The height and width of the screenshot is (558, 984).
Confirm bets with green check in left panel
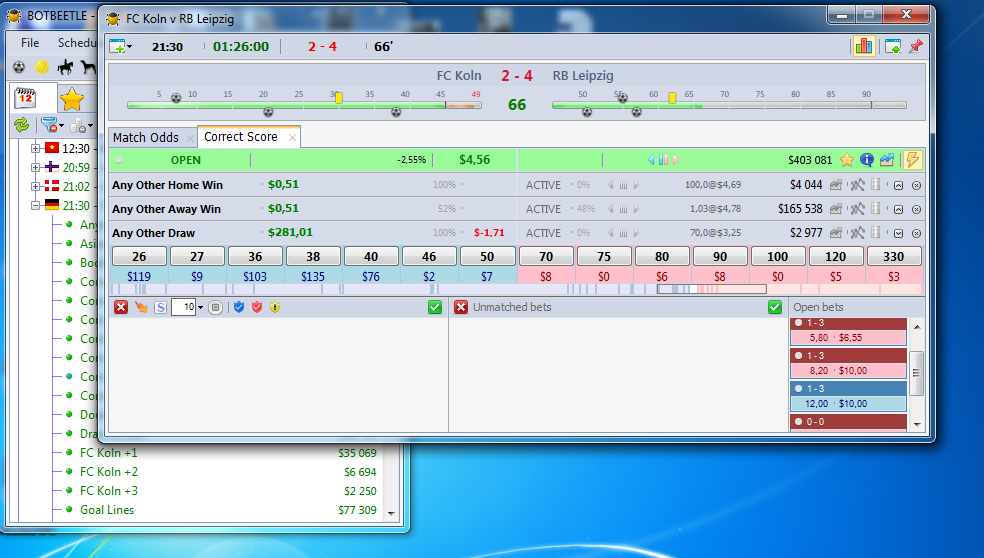point(435,307)
